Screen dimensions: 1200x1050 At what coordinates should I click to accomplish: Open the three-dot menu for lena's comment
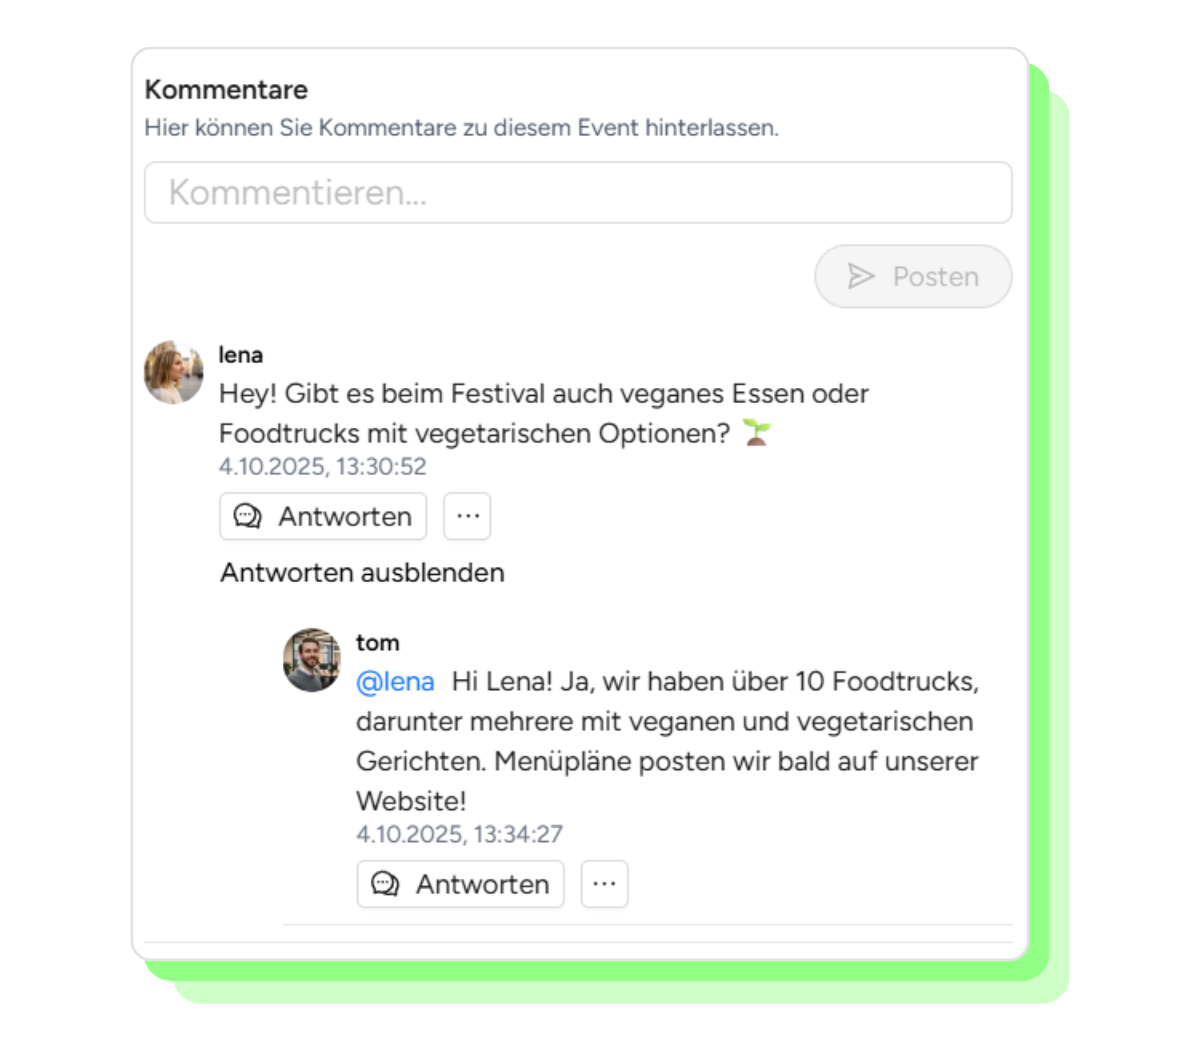(x=467, y=516)
